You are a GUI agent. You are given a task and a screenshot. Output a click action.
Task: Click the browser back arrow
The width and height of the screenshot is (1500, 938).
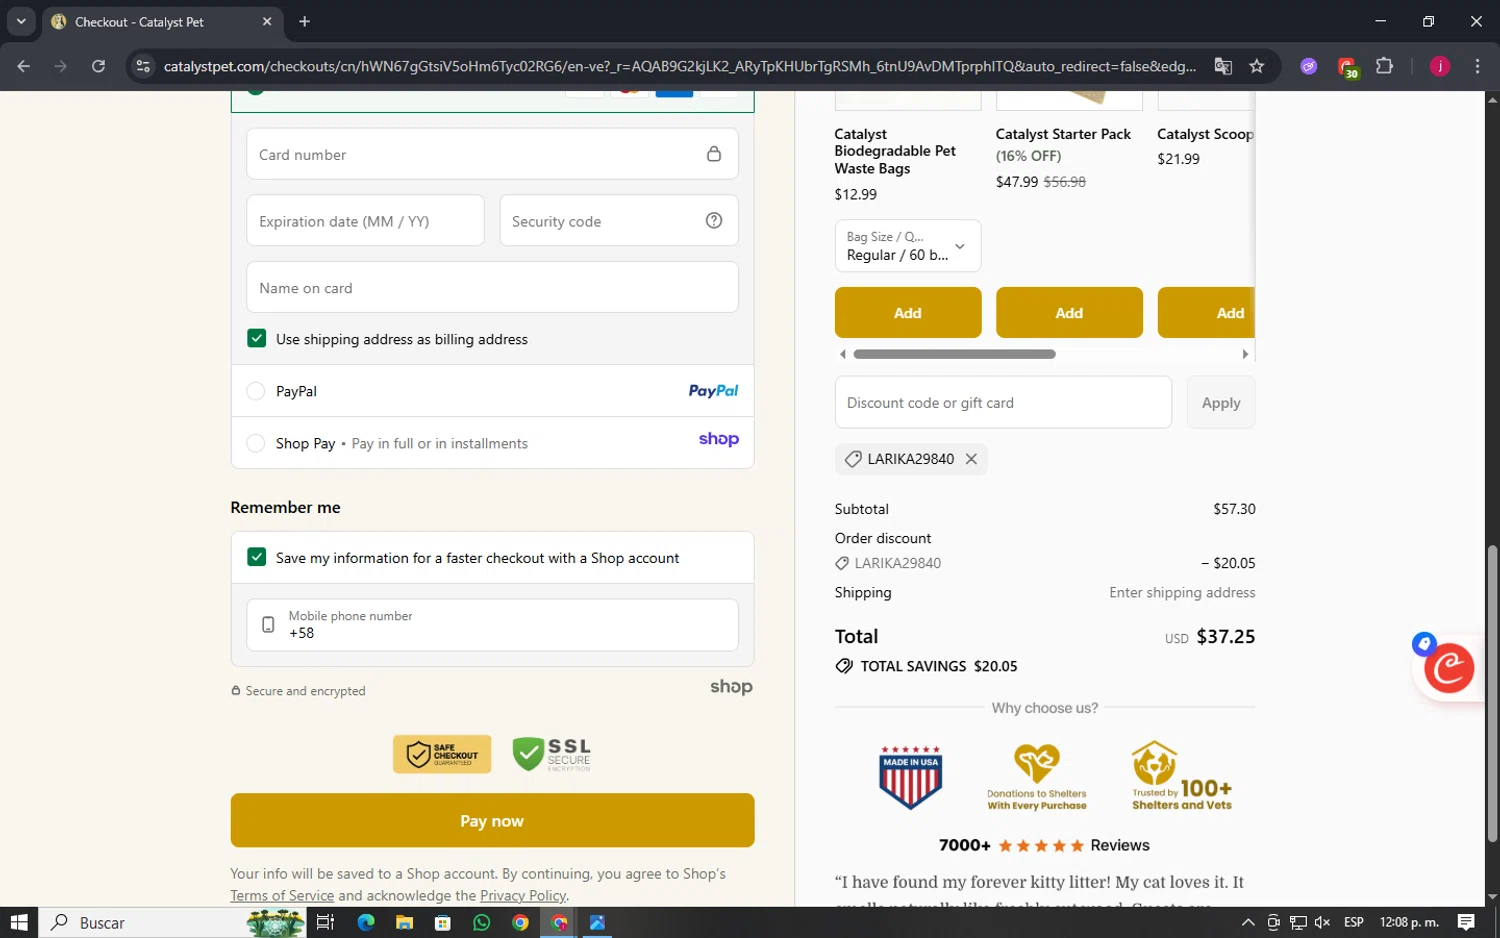pos(24,66)
